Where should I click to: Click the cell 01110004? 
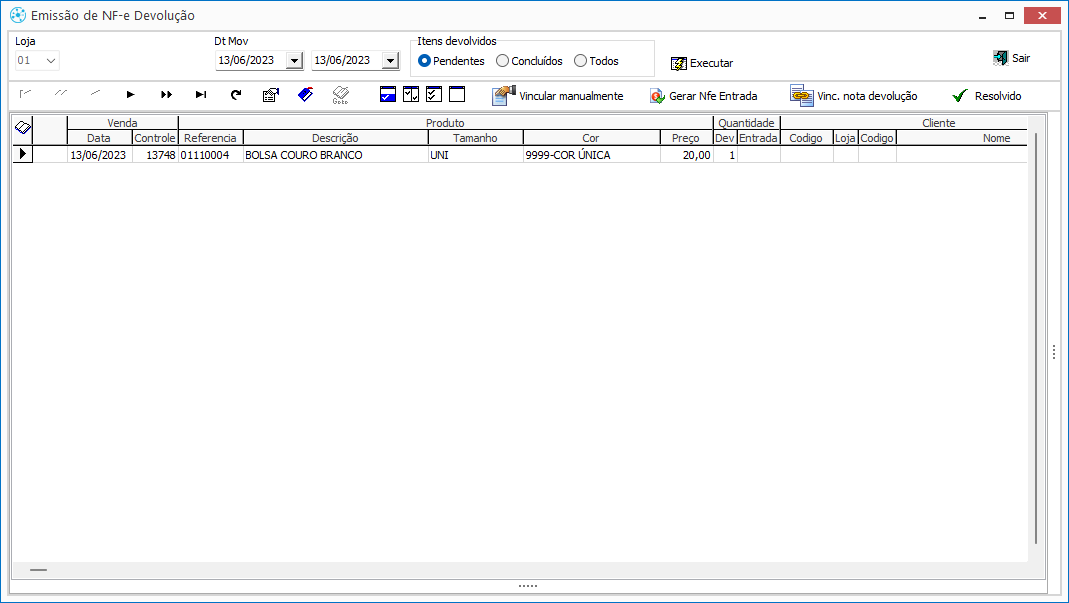tap(211, 155)
